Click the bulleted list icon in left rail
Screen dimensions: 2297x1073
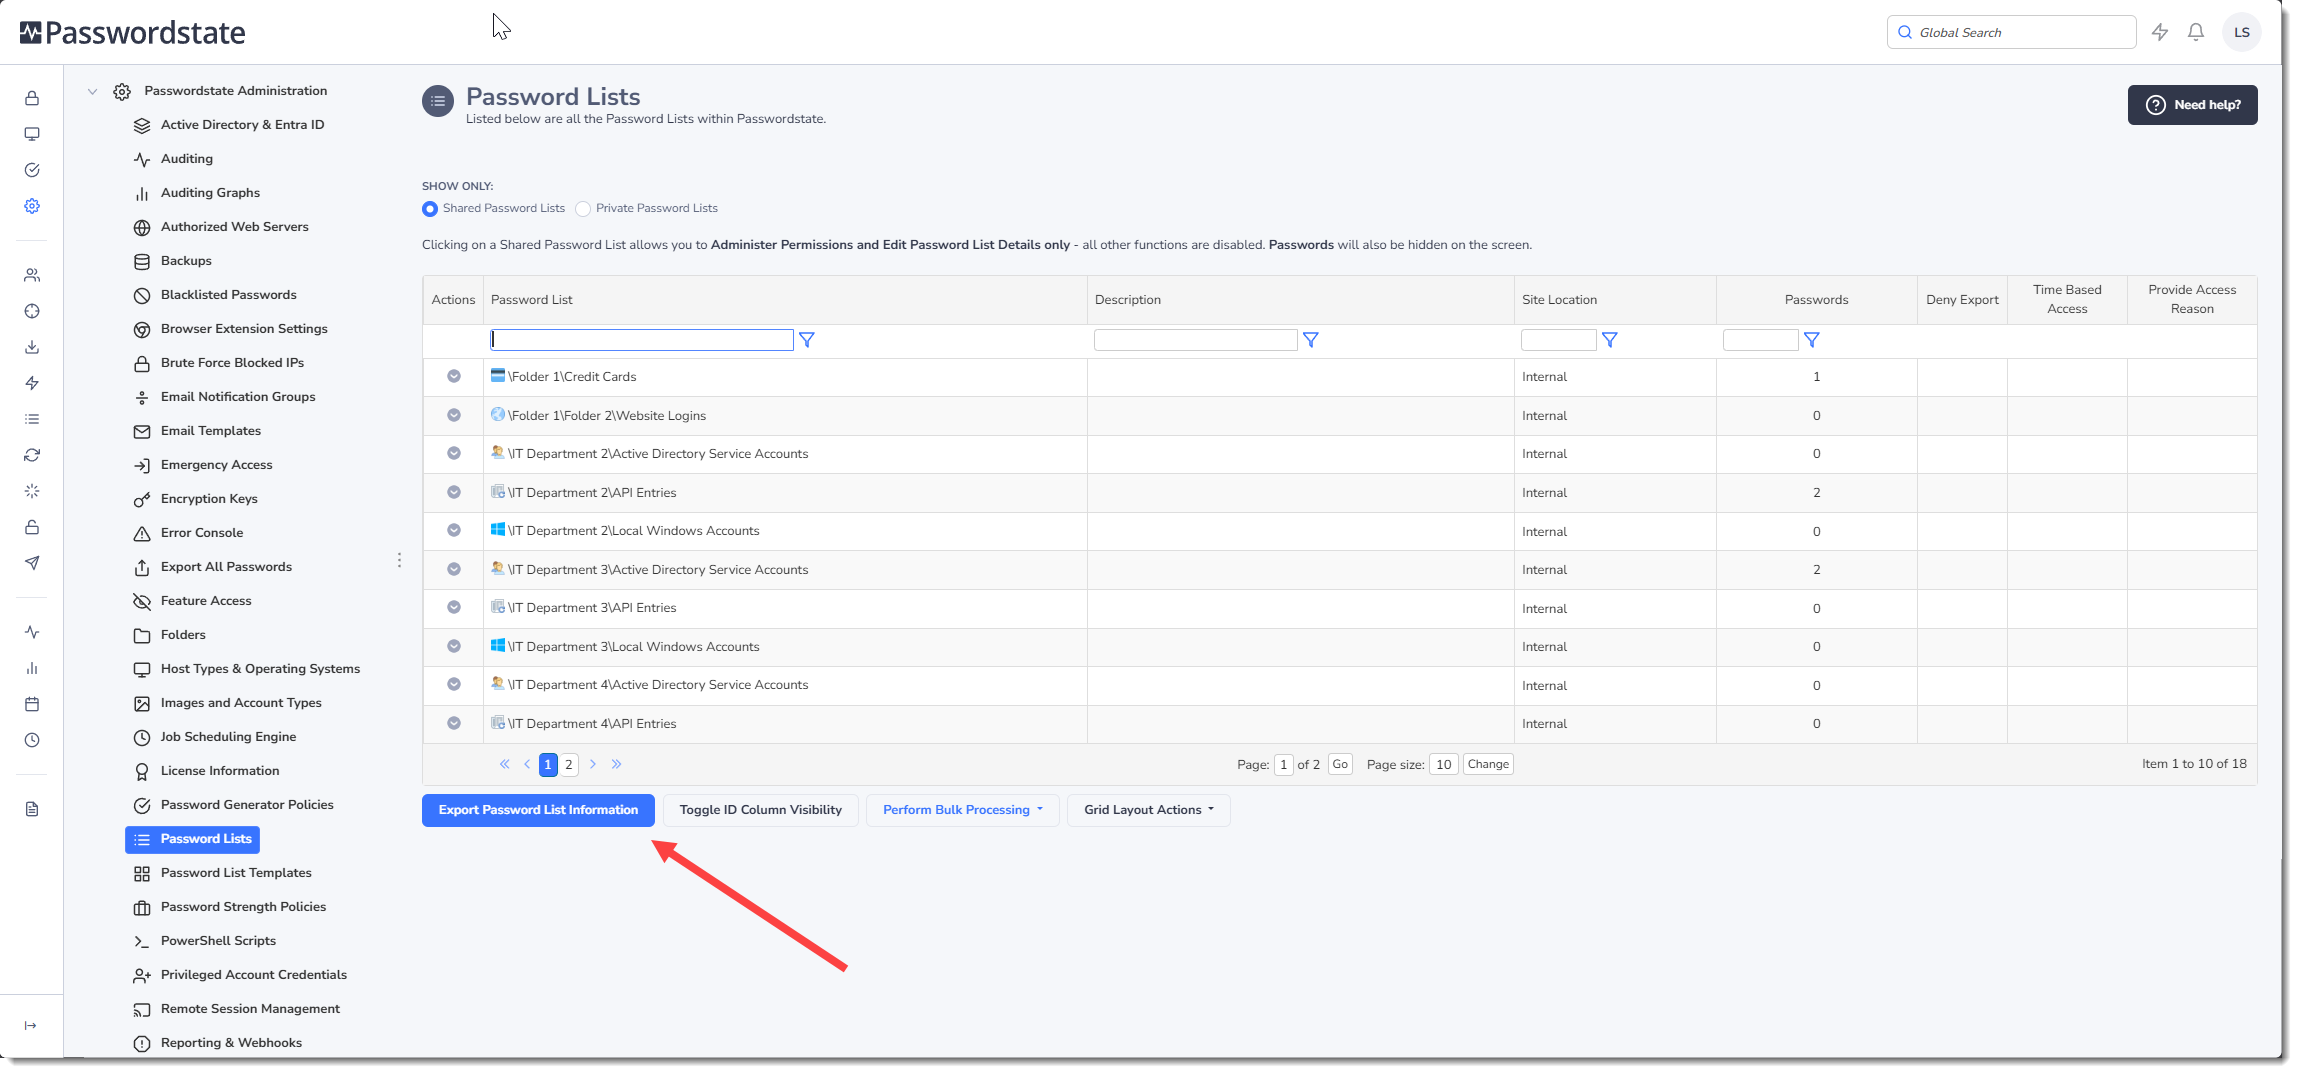[32, 419]
